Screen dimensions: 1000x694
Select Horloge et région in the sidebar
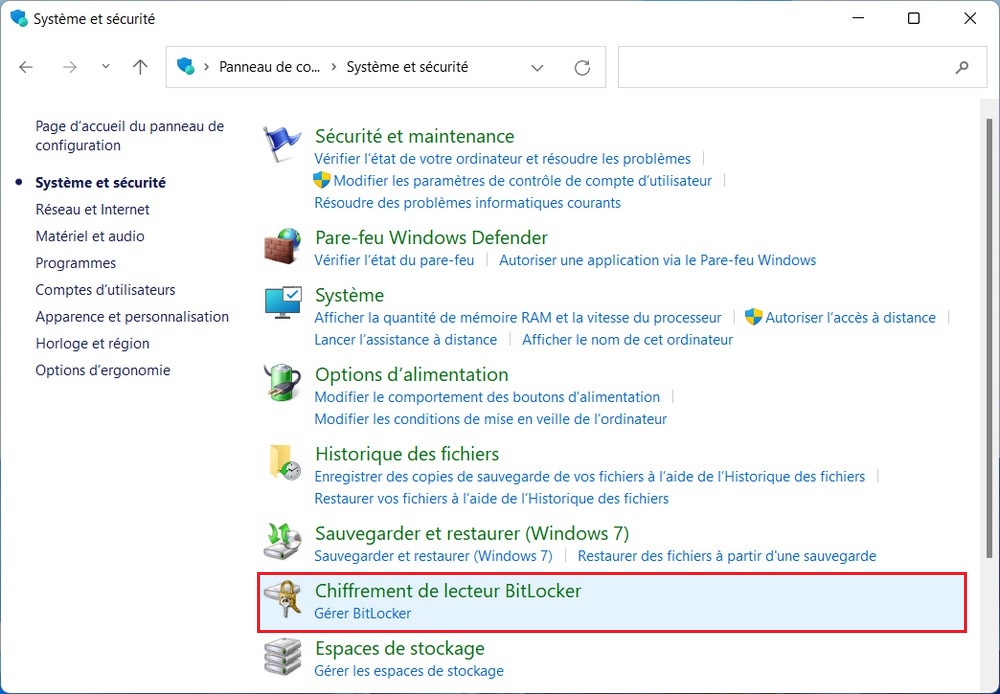92,343
